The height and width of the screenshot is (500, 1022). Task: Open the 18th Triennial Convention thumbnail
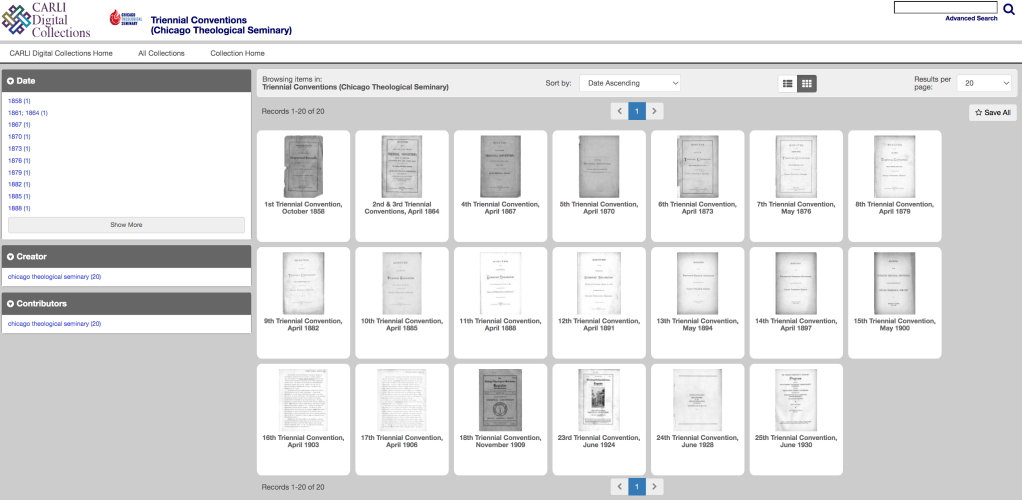pyautogui.click(x=501, y=401)
